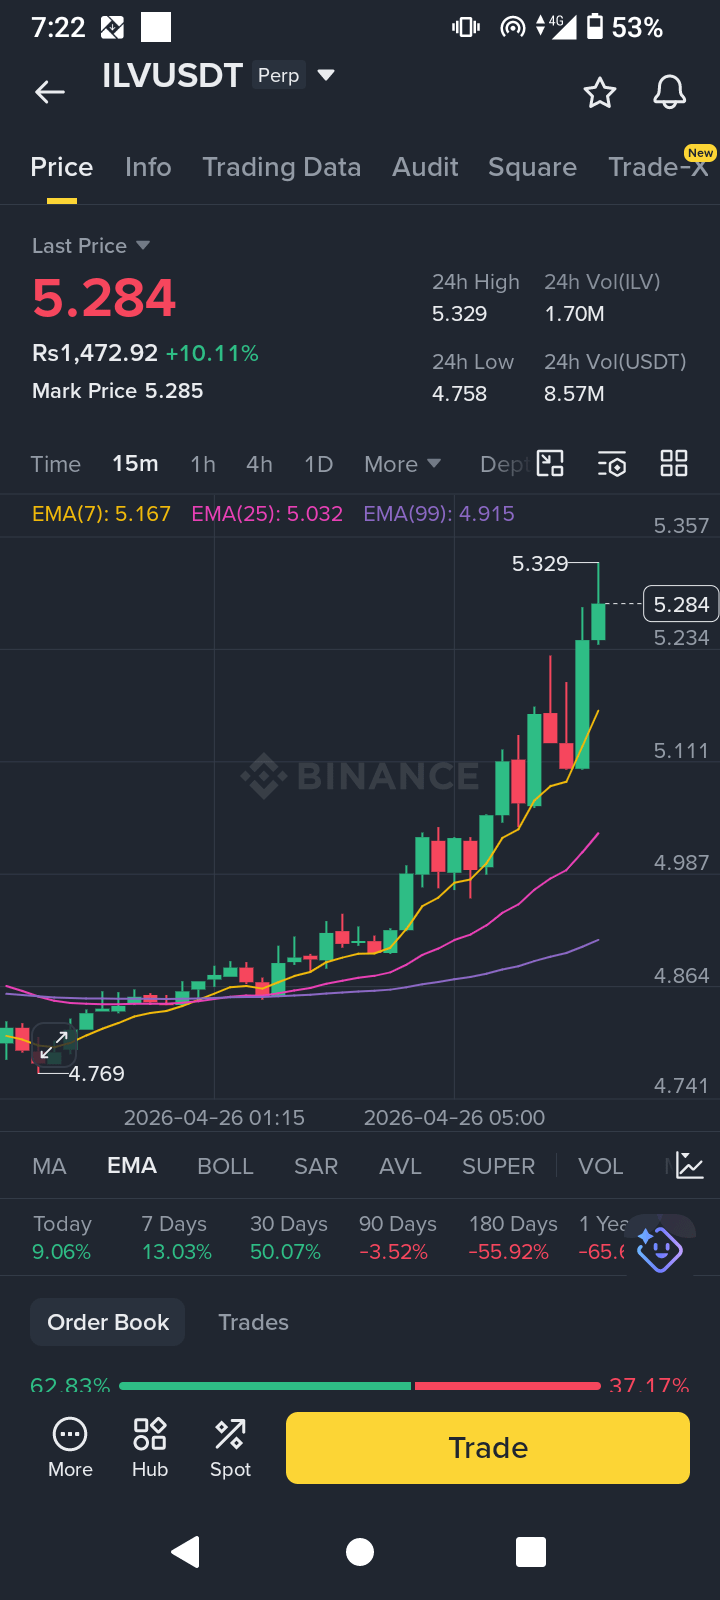
Task: Add ILVUSDT to favorites with the star
Action: pyautogui.click(x=600, y=93)
